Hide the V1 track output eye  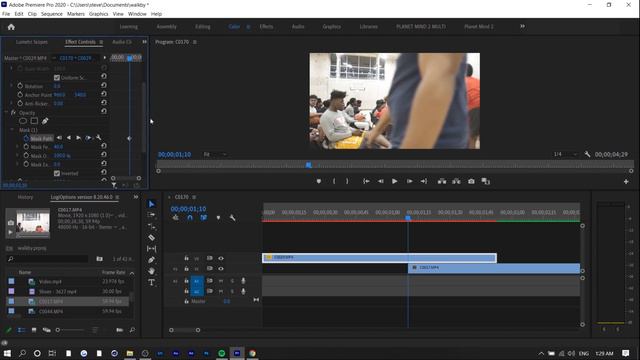tap(221, 269)
